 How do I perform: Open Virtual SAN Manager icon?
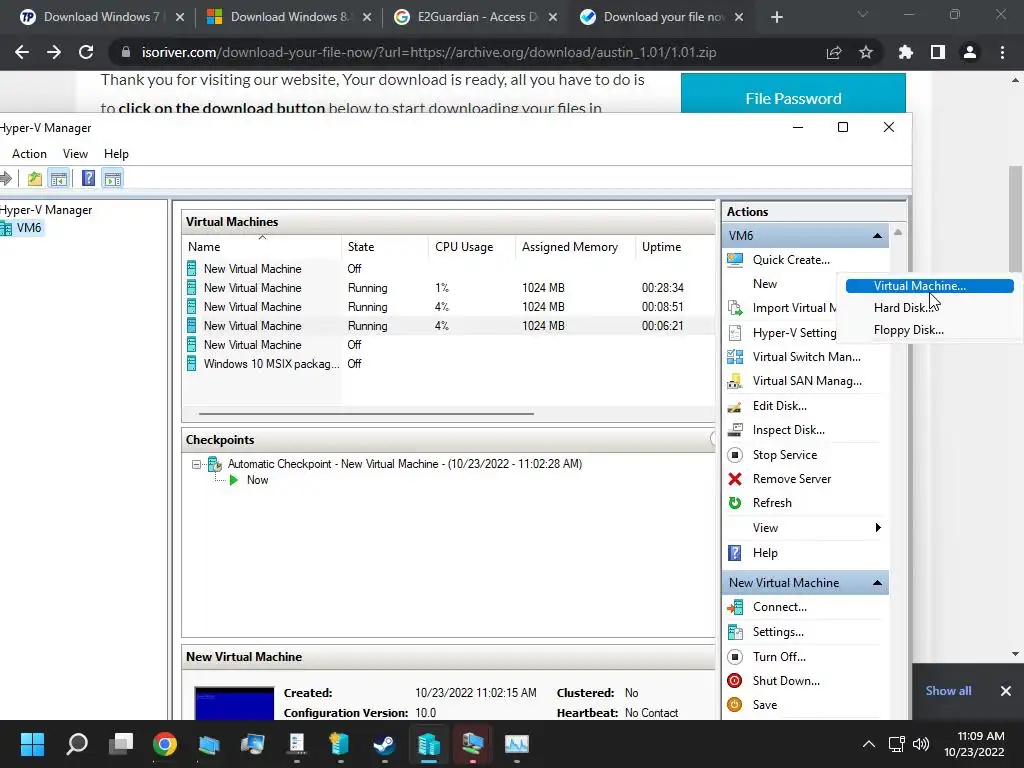point(735,381)
